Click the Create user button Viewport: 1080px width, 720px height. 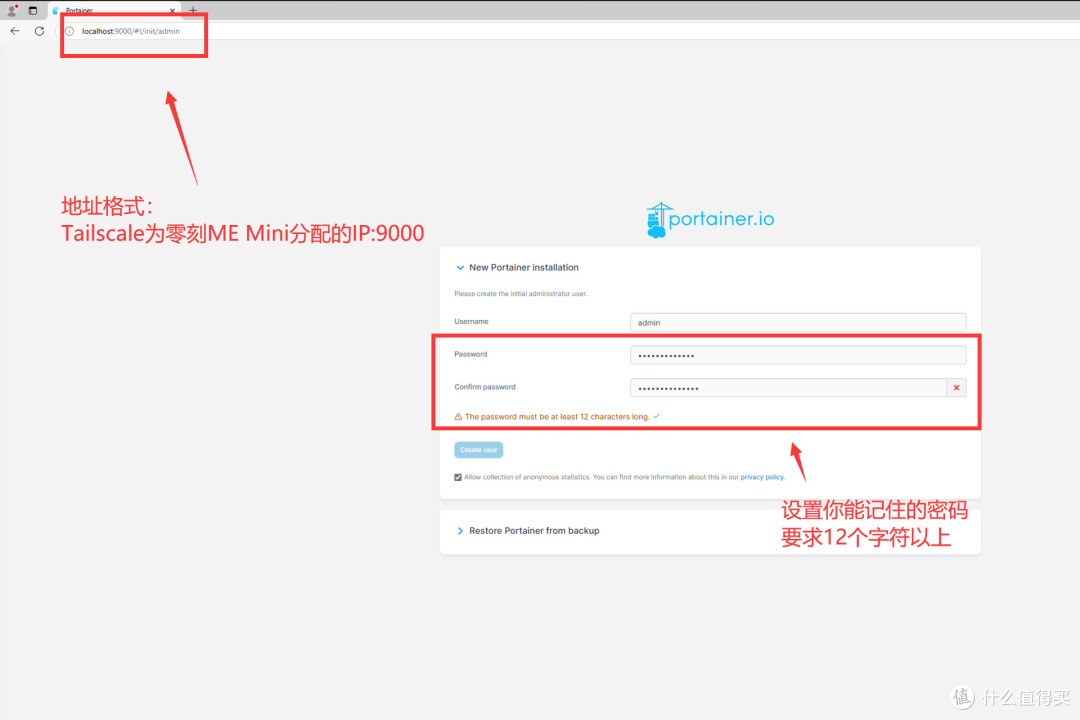(x=479, y=449)
